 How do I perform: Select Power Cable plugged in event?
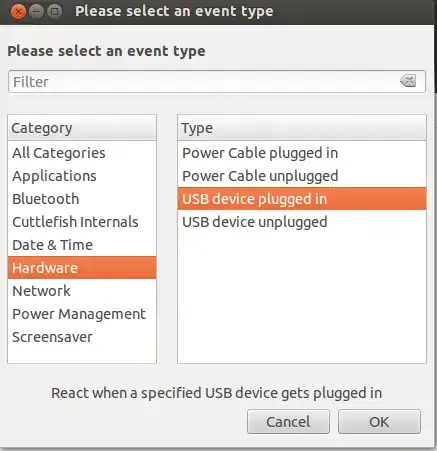click(302, 153)
